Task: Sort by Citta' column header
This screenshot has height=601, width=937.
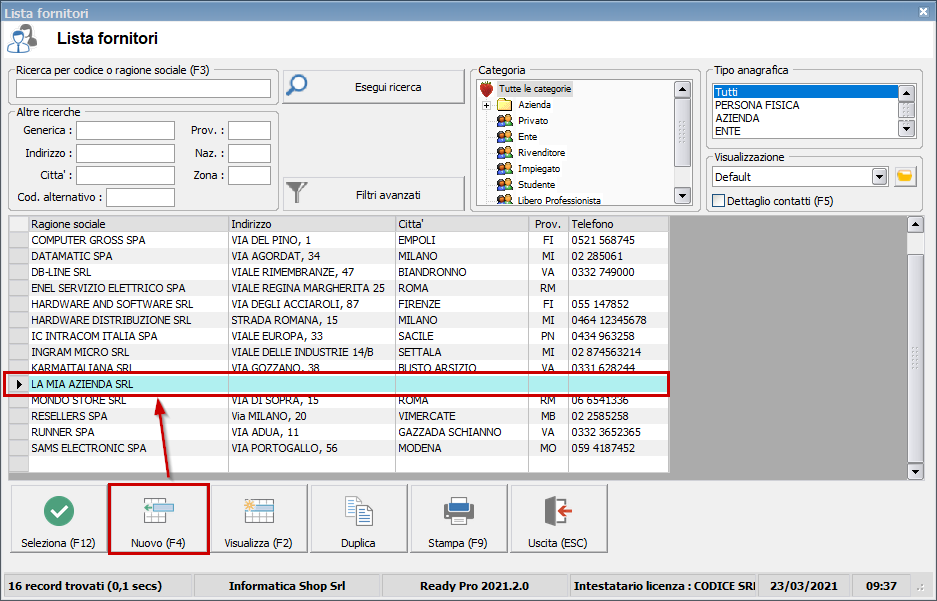Action: 462,224
